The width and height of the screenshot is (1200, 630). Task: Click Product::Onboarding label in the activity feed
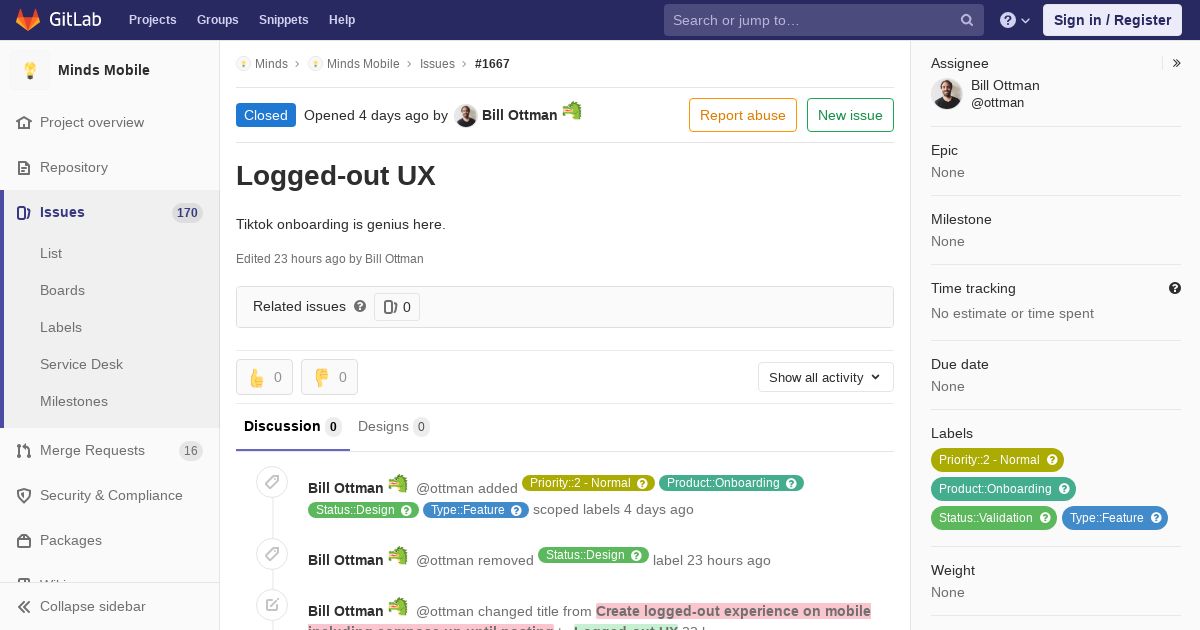[x=731, y=483]
